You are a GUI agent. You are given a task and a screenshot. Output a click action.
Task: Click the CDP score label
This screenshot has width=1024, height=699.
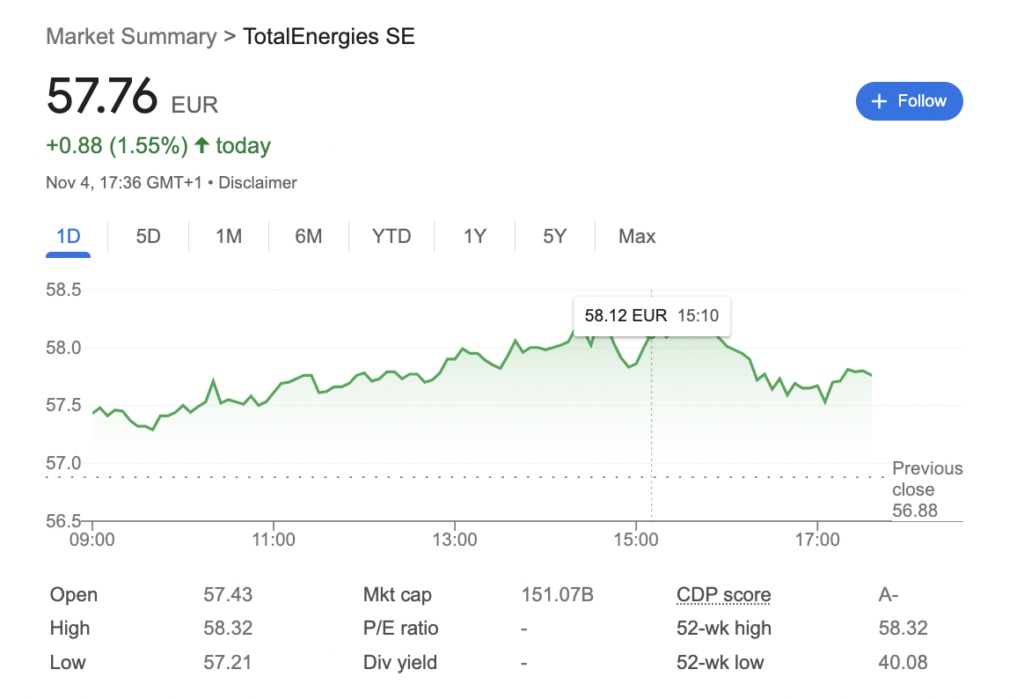click(x=724, y=594)
